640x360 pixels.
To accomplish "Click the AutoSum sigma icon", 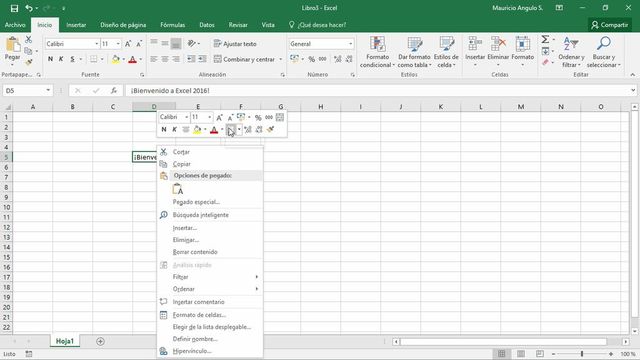I will click(545, 40).
